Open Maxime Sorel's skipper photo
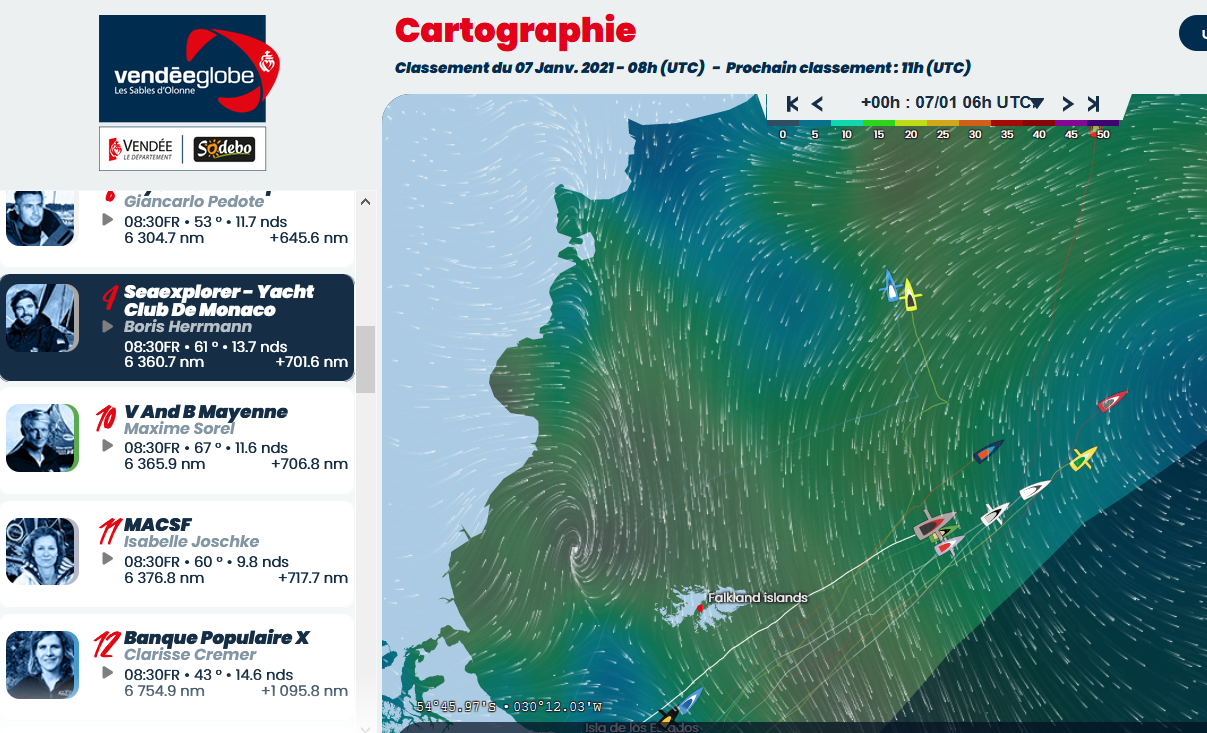The image size is (1207, 733). coord(42,438)
